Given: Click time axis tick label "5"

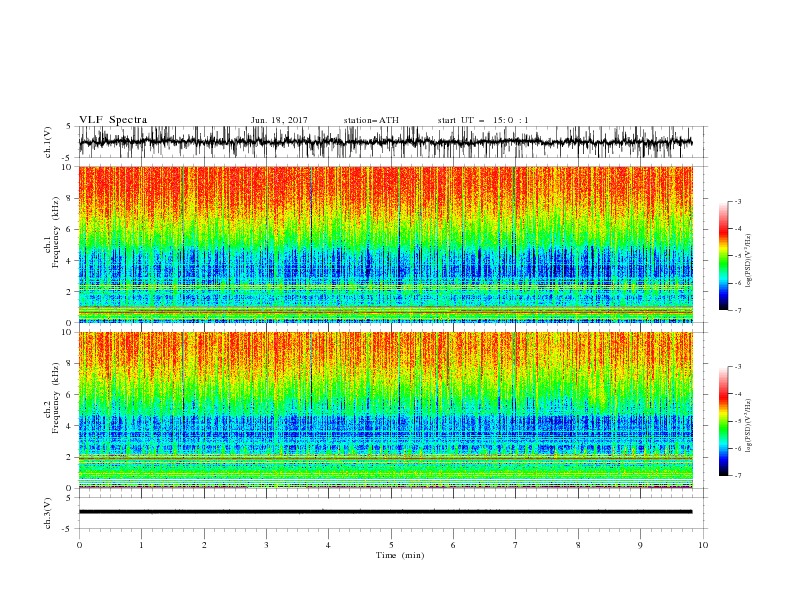Looking at the screenshot, I should [x=391, y=545].
